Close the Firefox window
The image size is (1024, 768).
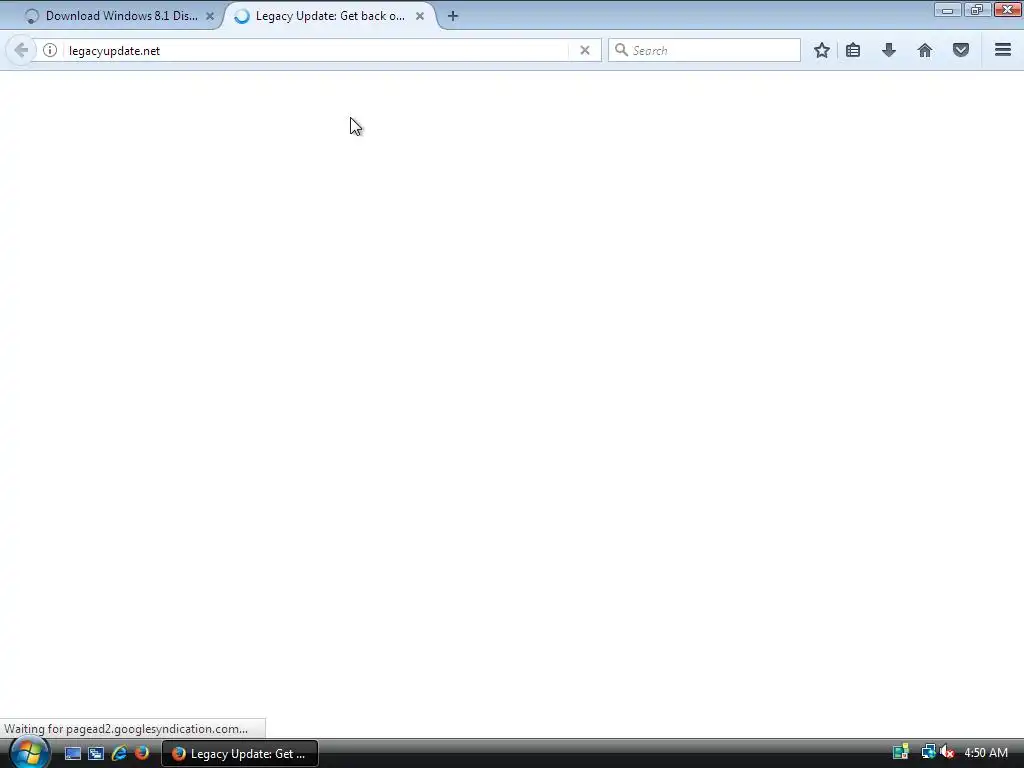click(x=1008, y=10)
